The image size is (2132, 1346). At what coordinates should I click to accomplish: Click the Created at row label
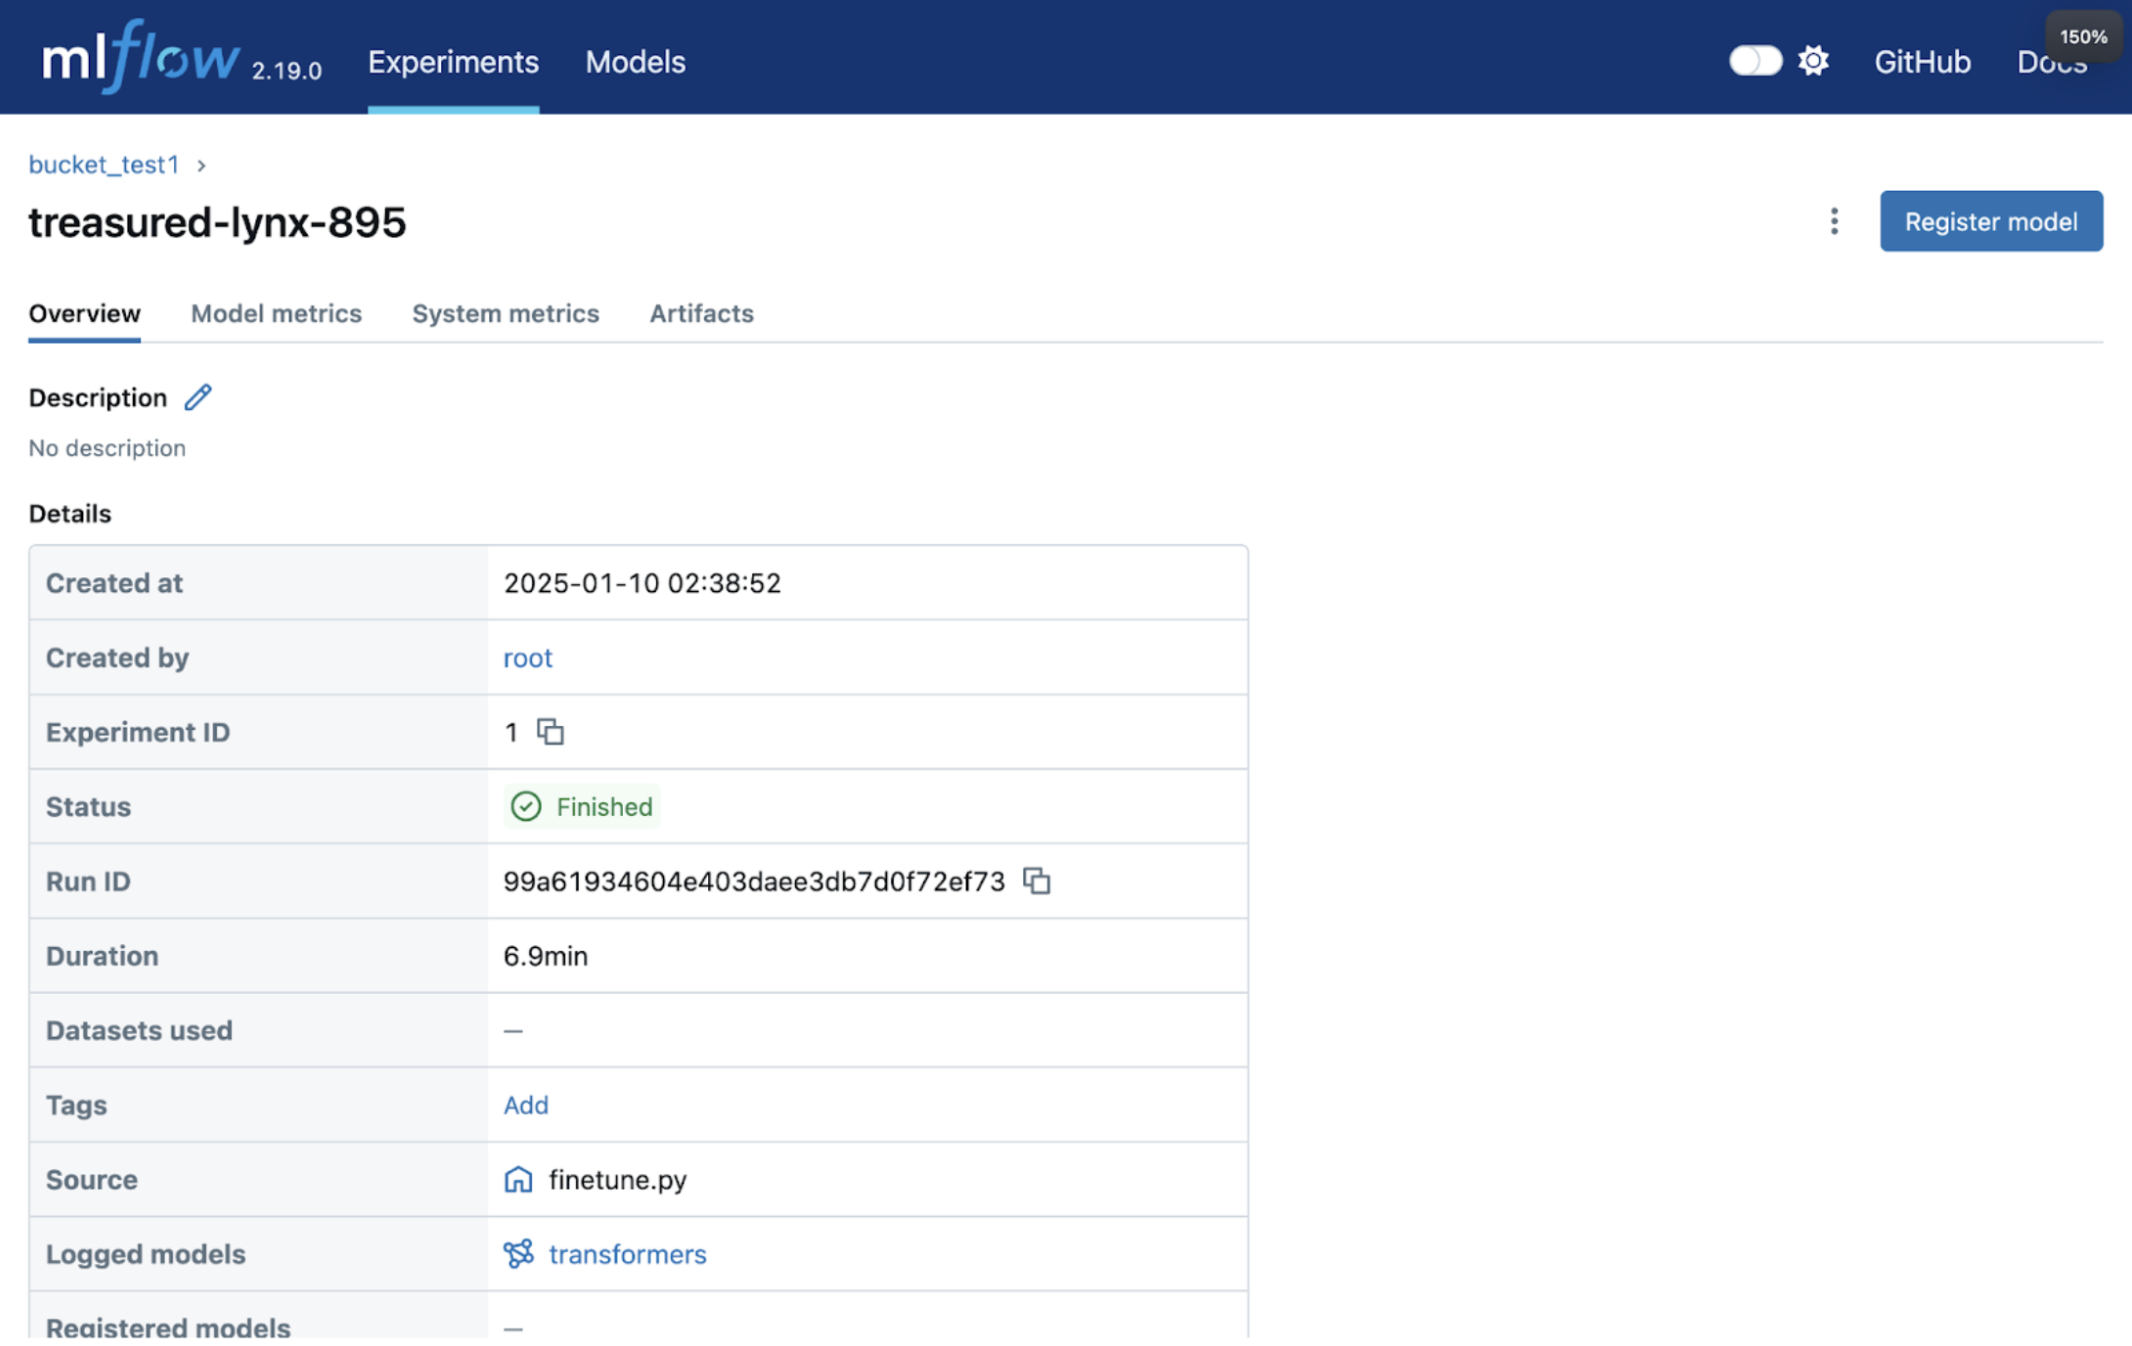tap(114, 583)
